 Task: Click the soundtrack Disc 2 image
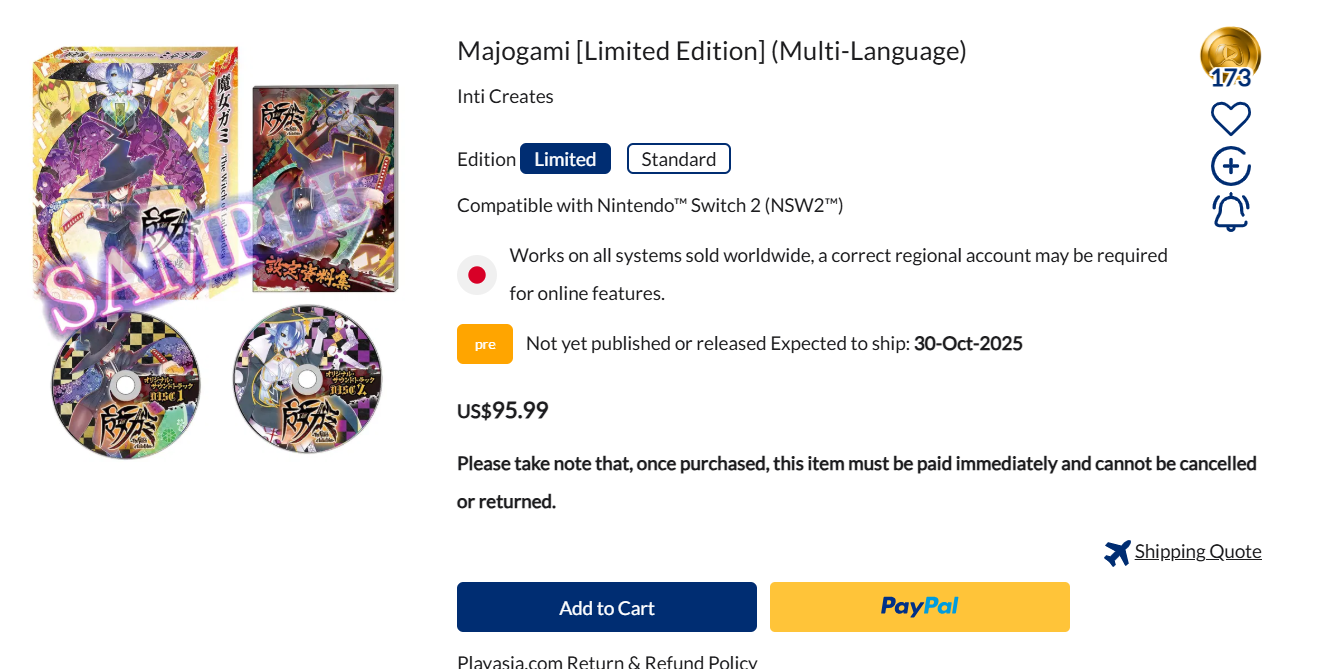click(x=307, y=379)
